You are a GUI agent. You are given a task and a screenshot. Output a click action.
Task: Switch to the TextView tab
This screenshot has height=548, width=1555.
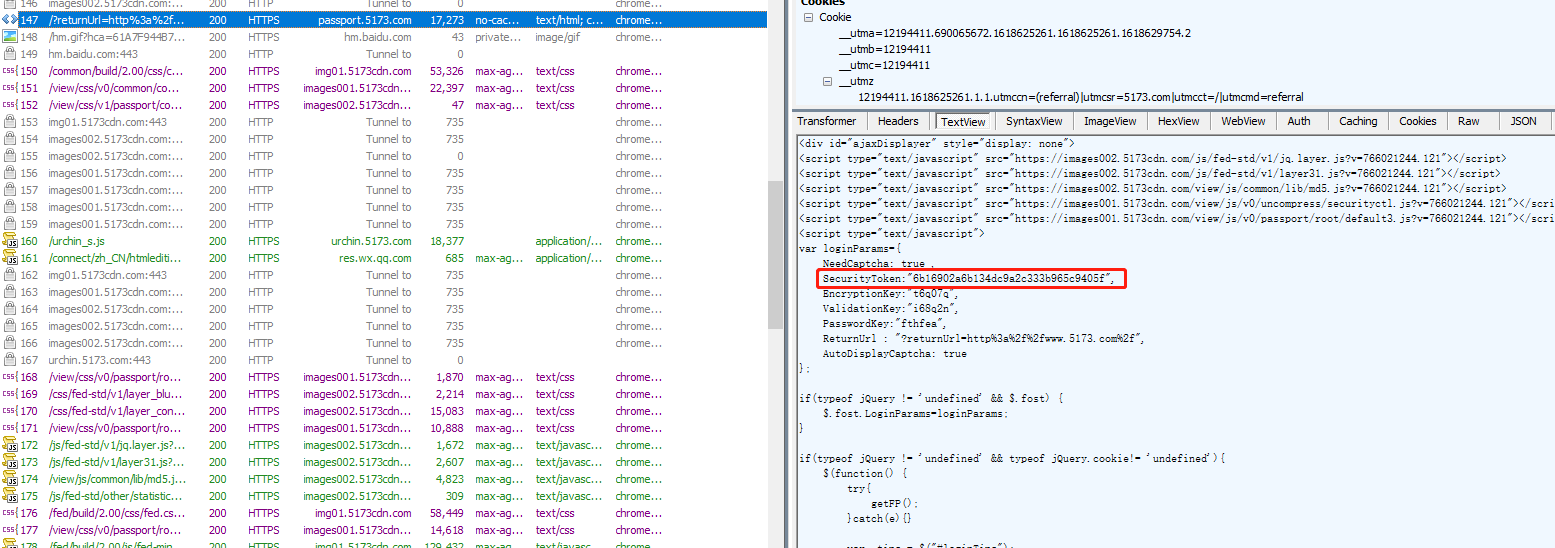(962, 121)
